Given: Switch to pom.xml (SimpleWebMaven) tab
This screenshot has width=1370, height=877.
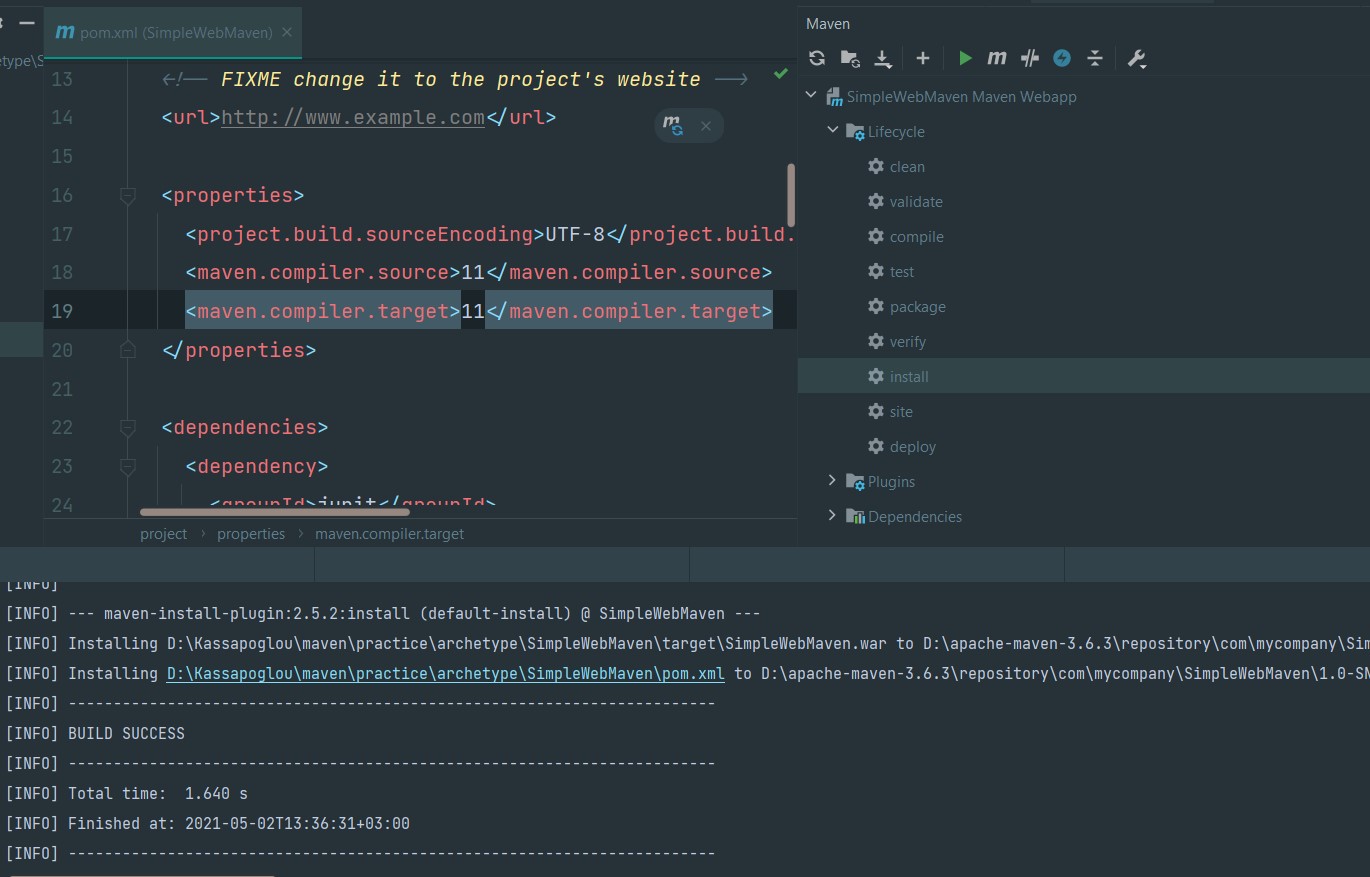Looking at the screenshot, I should click(x=175, y=33).
